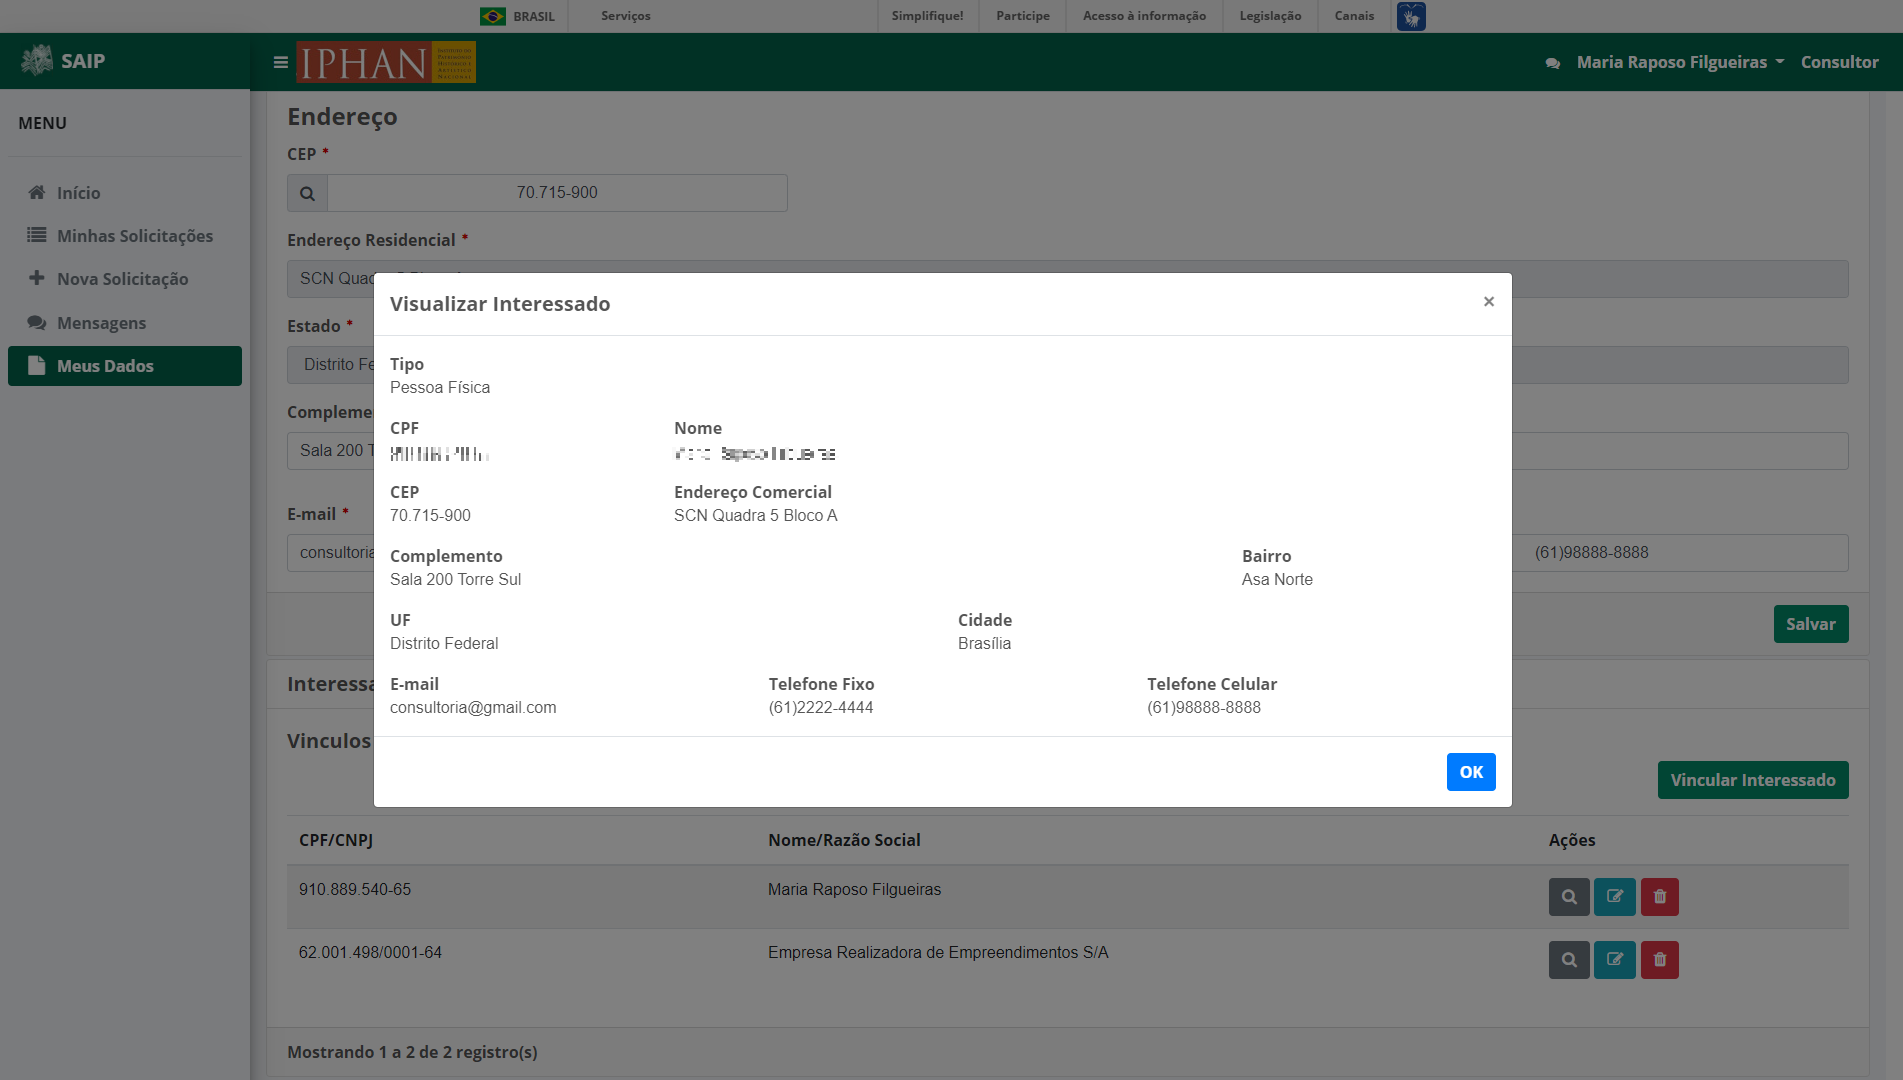
Task: View details for Empresa Realizadora de Empreendimentos
Action: pyautogui.click(x=1569, y=960)
